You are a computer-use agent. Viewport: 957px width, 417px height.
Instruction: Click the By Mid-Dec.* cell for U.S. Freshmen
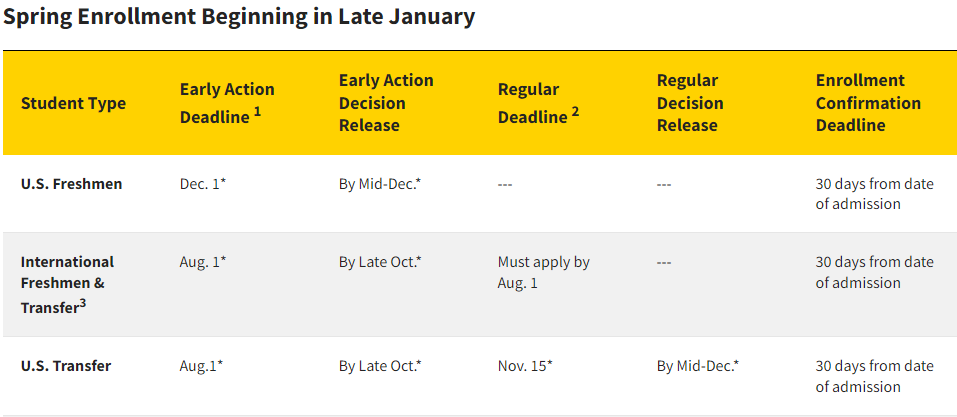[380, 184]
